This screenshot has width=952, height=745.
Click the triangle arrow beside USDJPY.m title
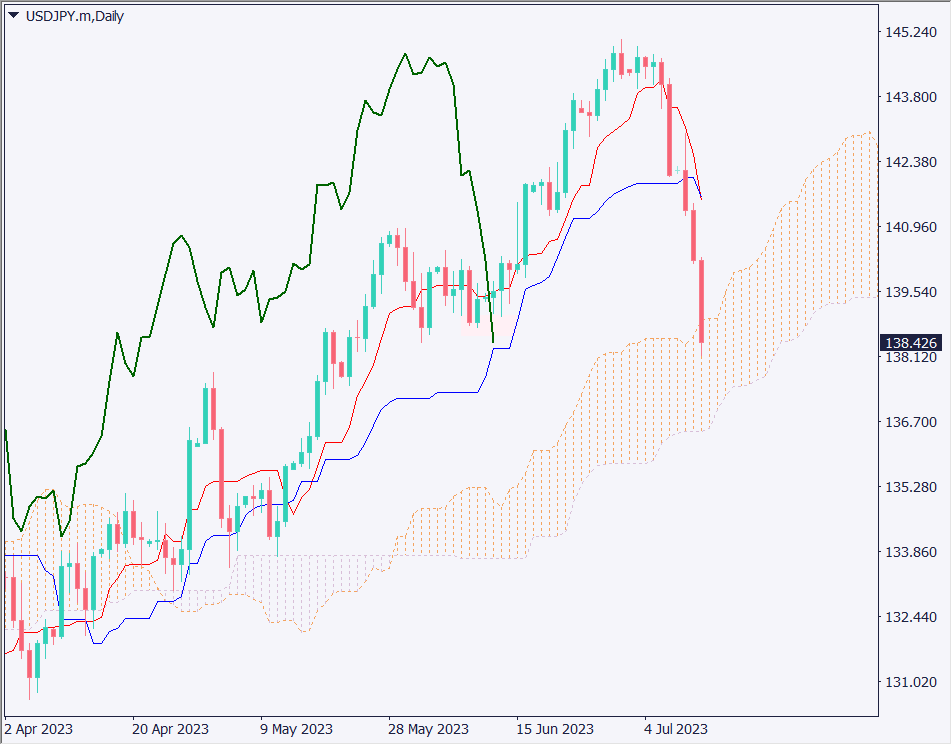(x=13, y=15)
